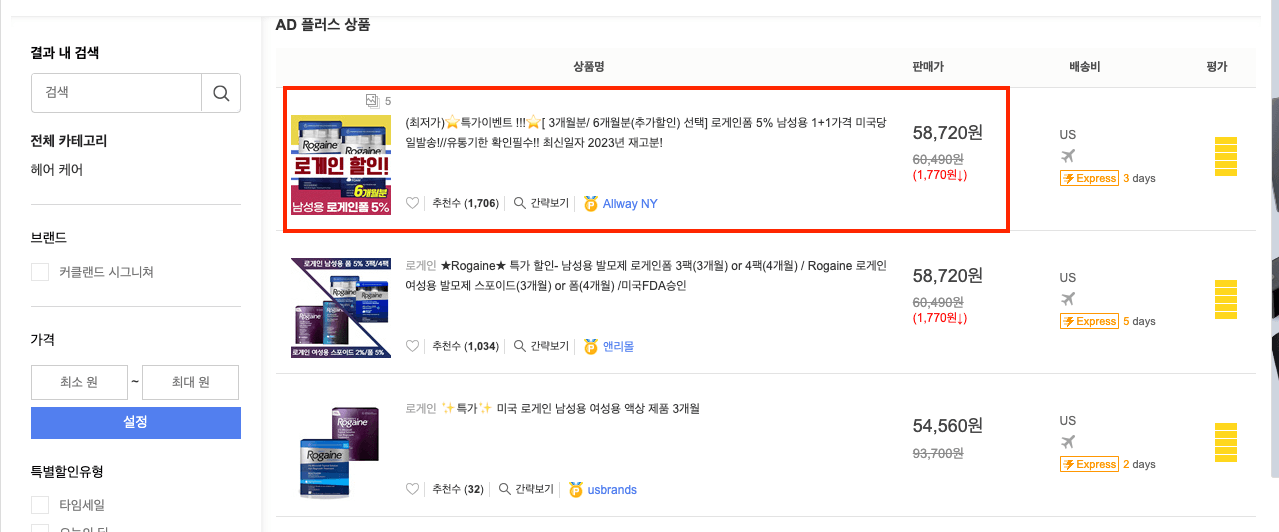The width and height of the screenshot is (1279, 532).
Task: Click the airplane icon in the 3 days row
Action: (x=1068, y=156)
